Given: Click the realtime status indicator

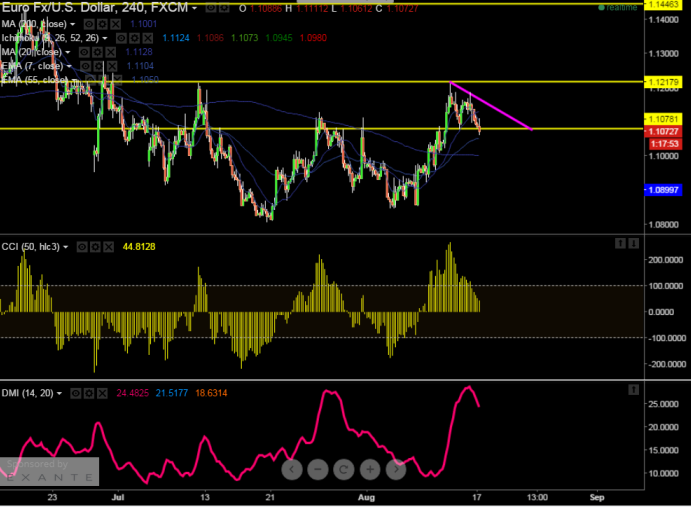Looking at the screenshot, I should click(x=618, y=7).
